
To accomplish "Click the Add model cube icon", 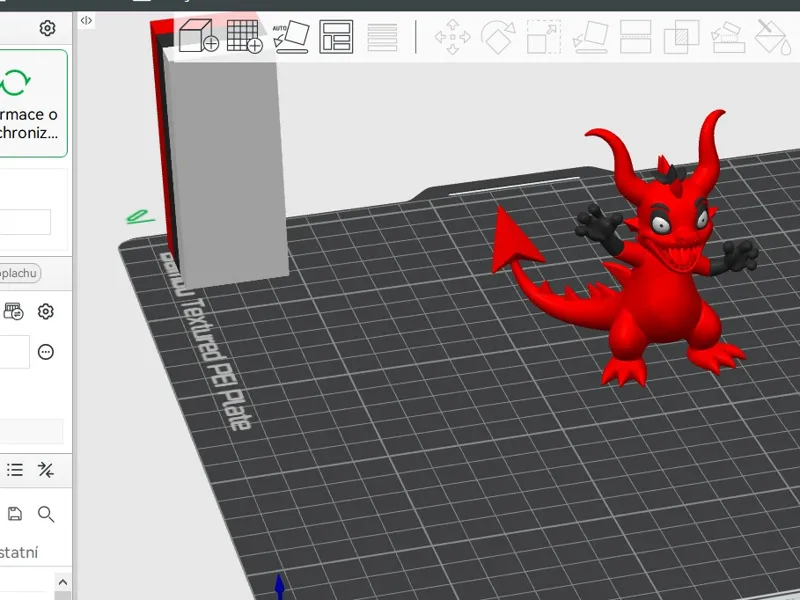I will (x=198, y=36).
